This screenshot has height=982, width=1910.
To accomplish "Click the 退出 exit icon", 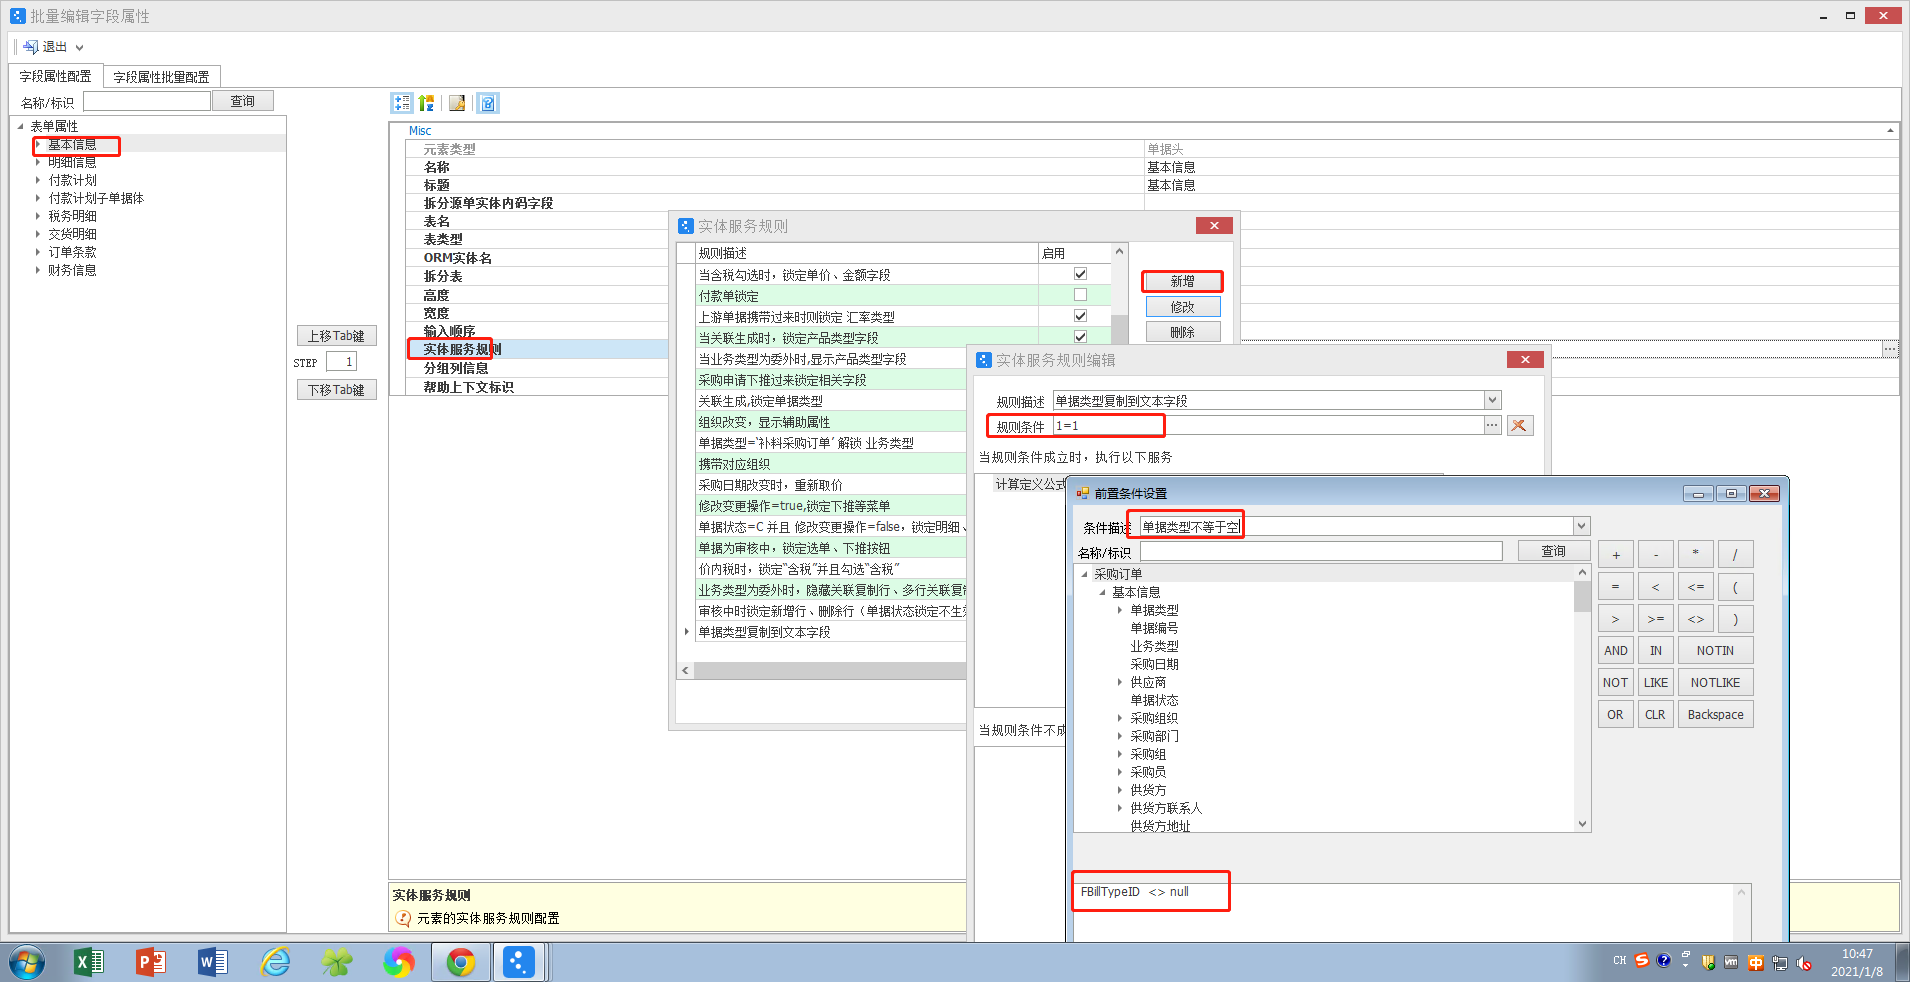I will (31, 47).
